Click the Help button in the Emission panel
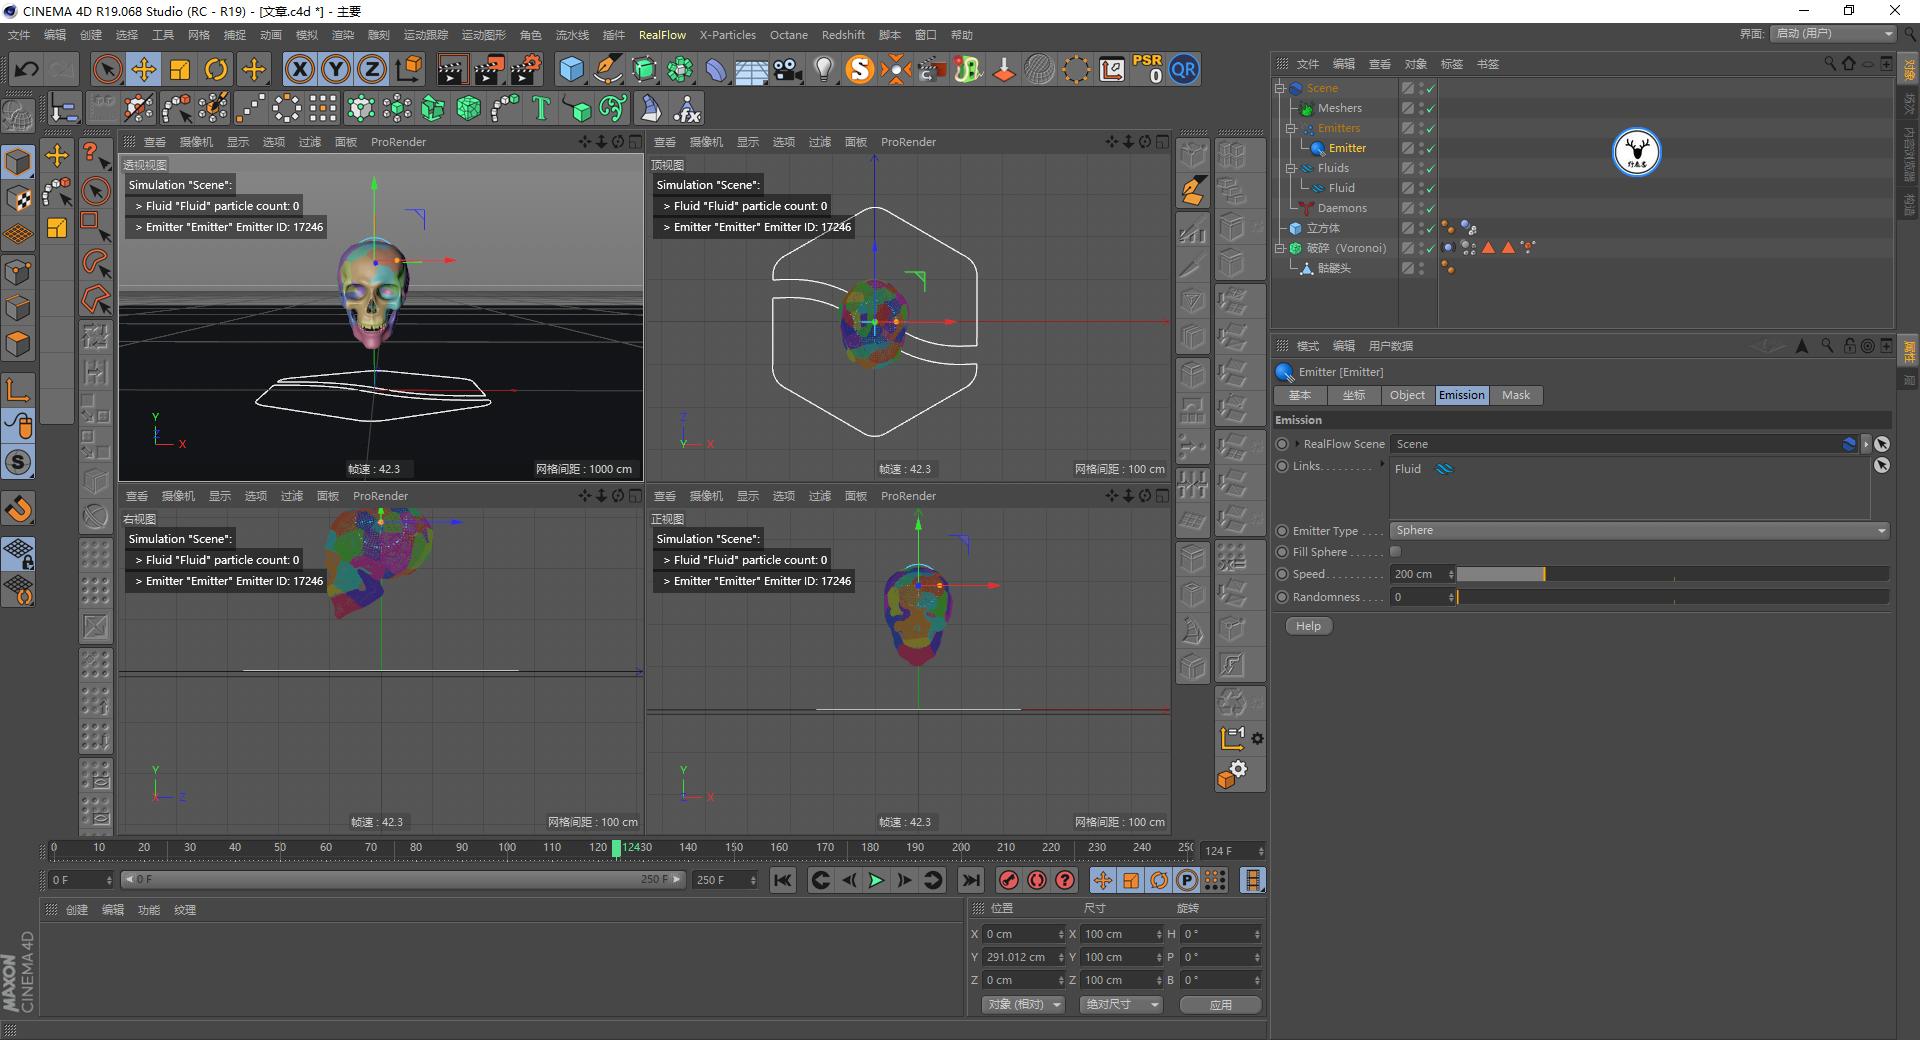The image size is (1920, 1040). (1307, 625)
